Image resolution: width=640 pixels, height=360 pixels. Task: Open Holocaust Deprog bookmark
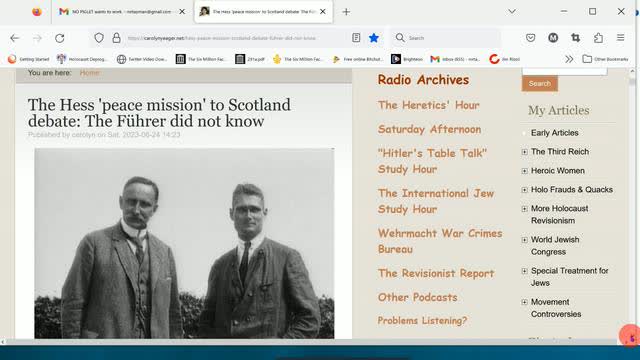pyautogui.click(x=82, y=59)
